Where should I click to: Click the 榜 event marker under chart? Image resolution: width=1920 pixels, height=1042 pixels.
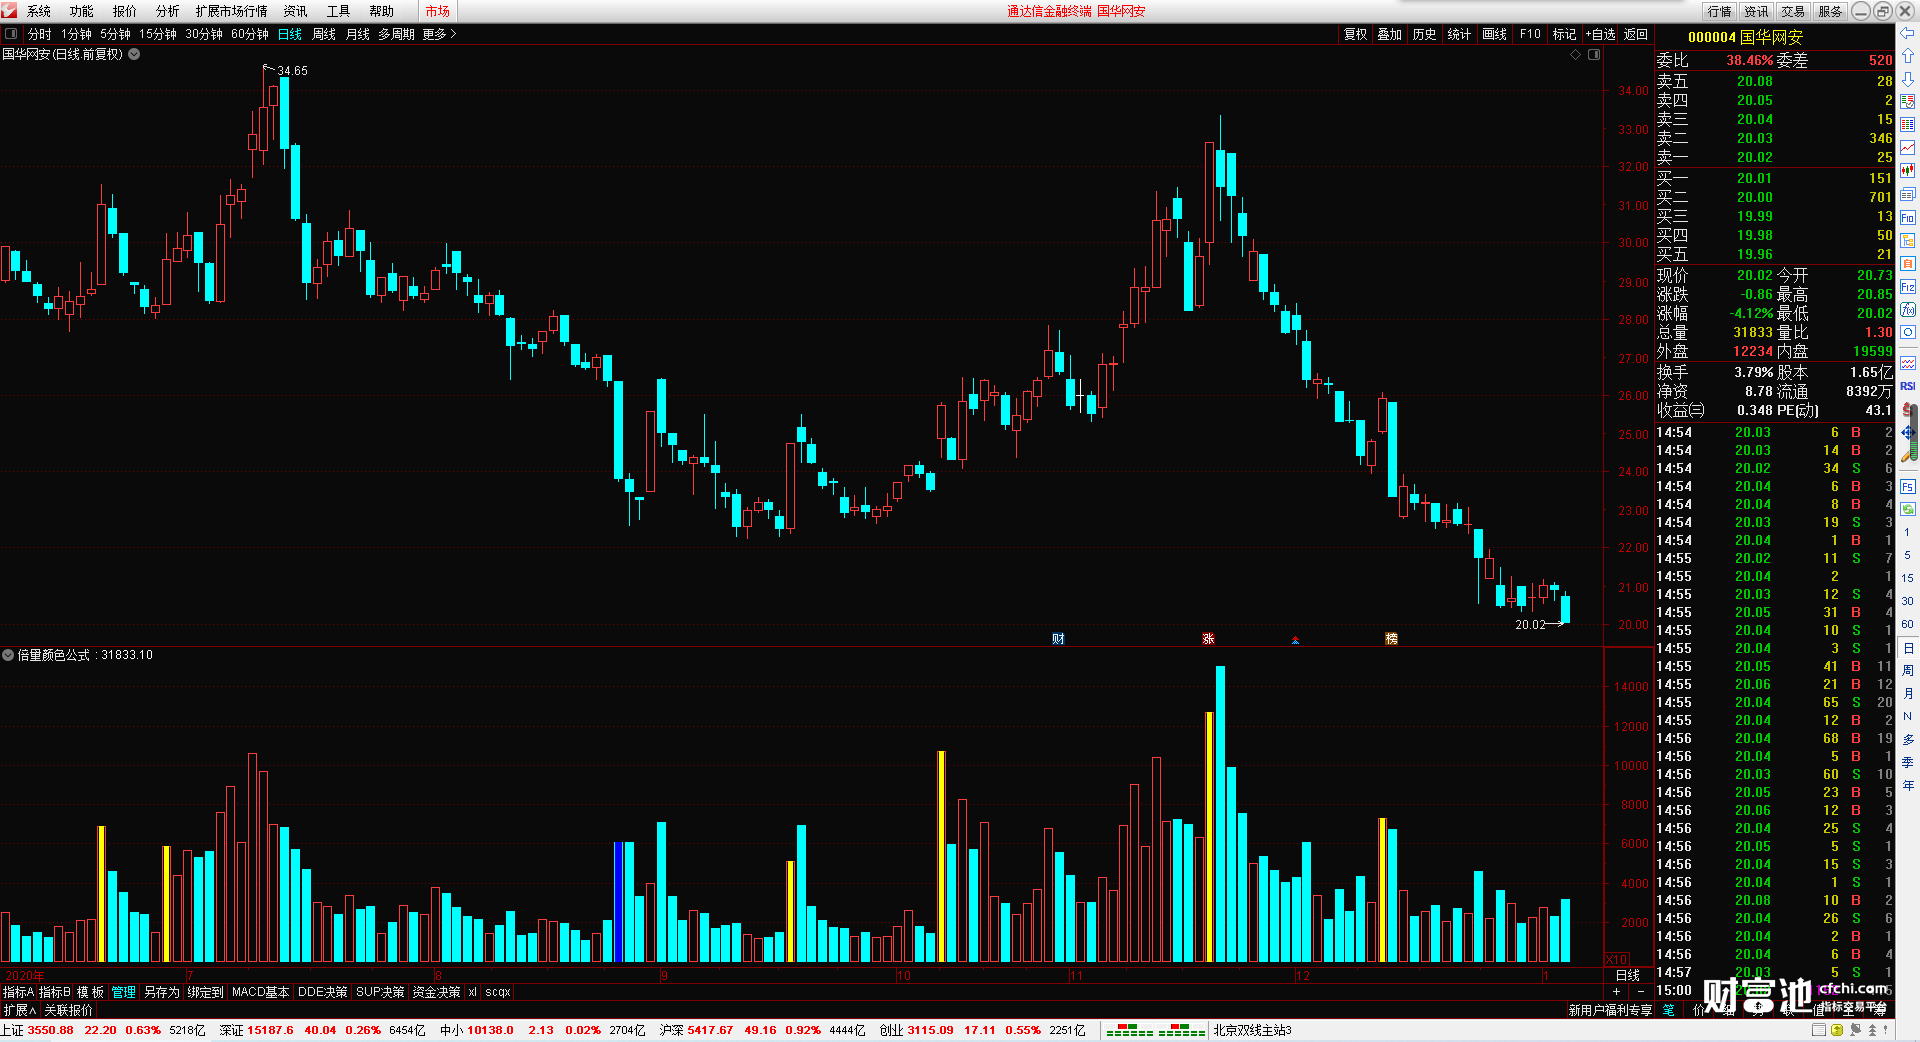click(1391, 638)
